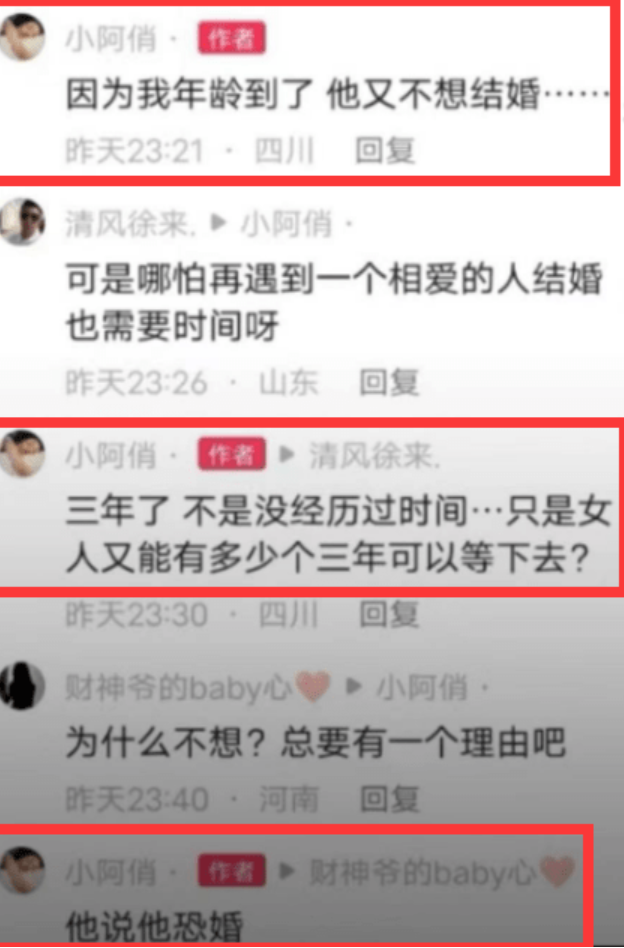Open avatar beside the 三年了 comment

point(22,453)
